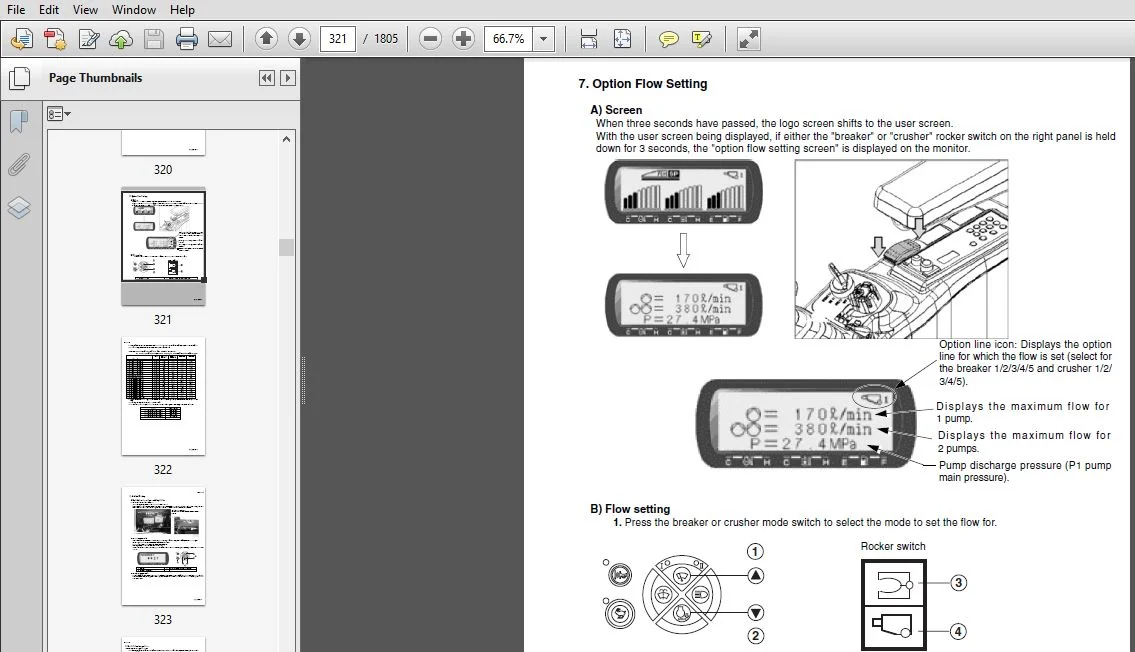The width and height of the screenshot is (1135, 652).
Task: Go to previous page with up arrow
Action: tap(266, 38)
